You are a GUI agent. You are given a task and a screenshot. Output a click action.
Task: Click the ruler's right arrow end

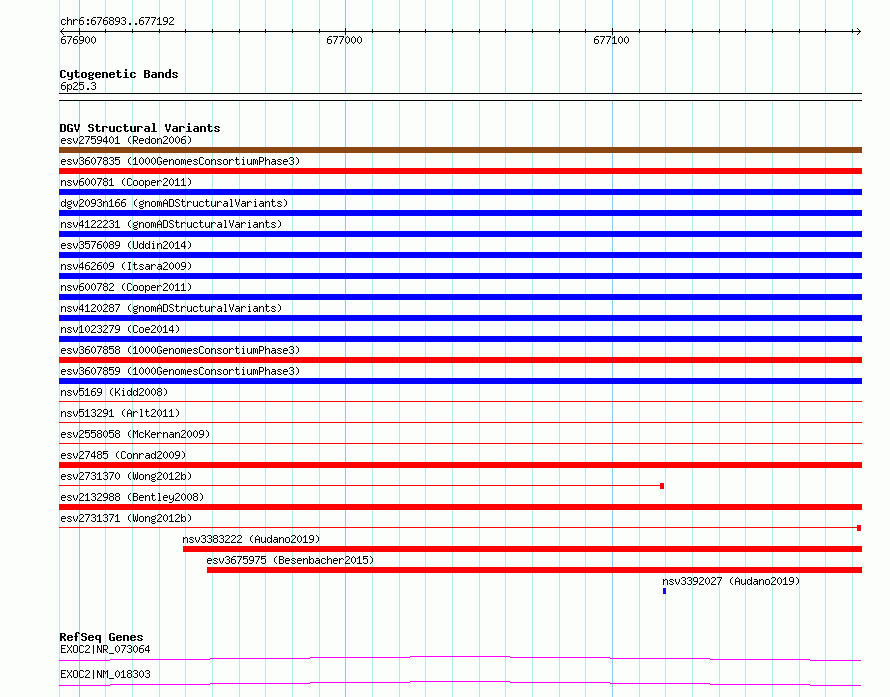(859, 31)
